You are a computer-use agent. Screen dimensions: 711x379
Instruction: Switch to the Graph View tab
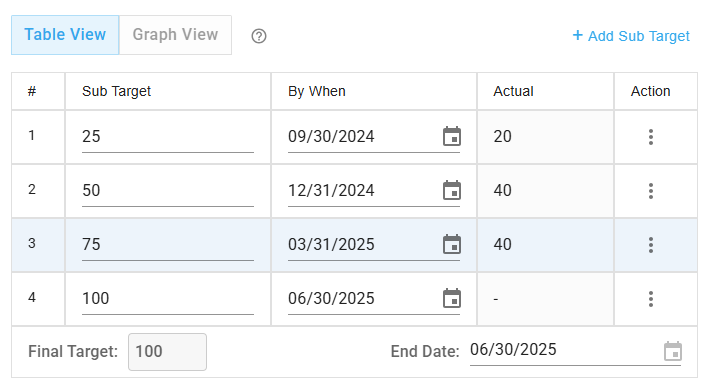coord(175,35)
